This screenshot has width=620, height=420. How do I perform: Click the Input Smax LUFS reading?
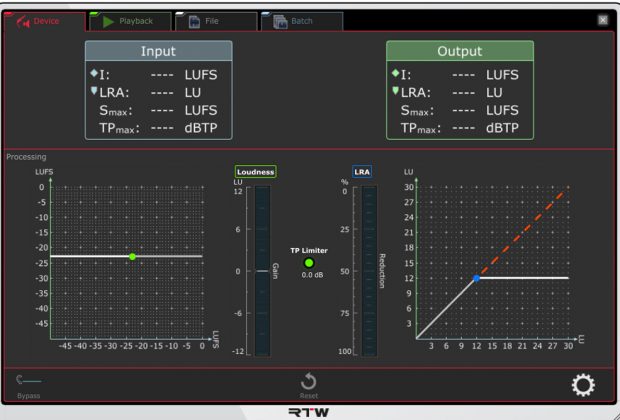pos(158,110)
